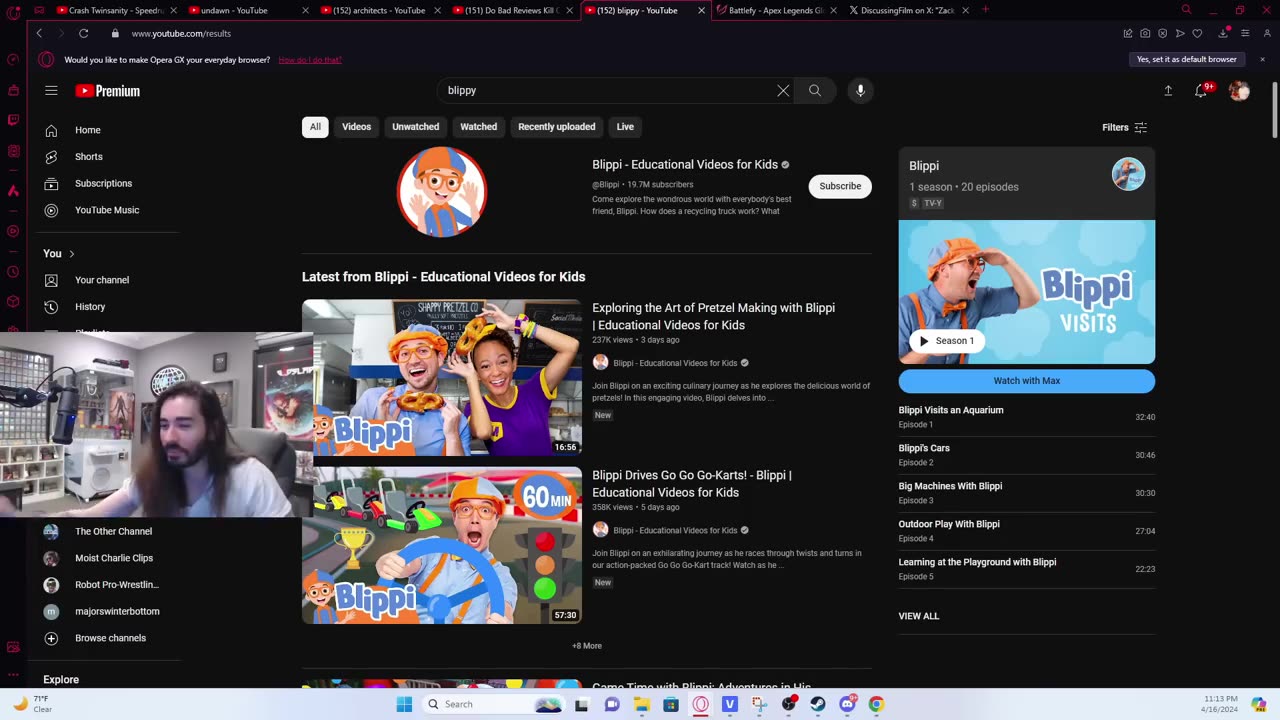Screen dimensions: 1280x720
Task: Open Blippi Visits an Aquarium episode
Action: (x=1027, y=417)
